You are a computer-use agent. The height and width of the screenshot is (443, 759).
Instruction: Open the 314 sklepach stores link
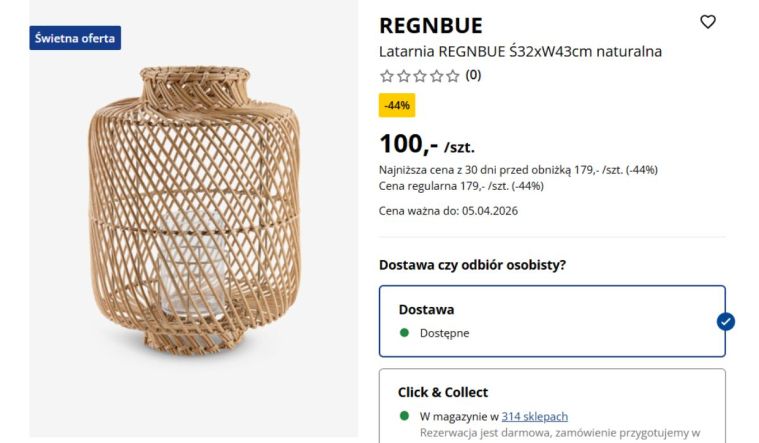[x=535, y=416]
